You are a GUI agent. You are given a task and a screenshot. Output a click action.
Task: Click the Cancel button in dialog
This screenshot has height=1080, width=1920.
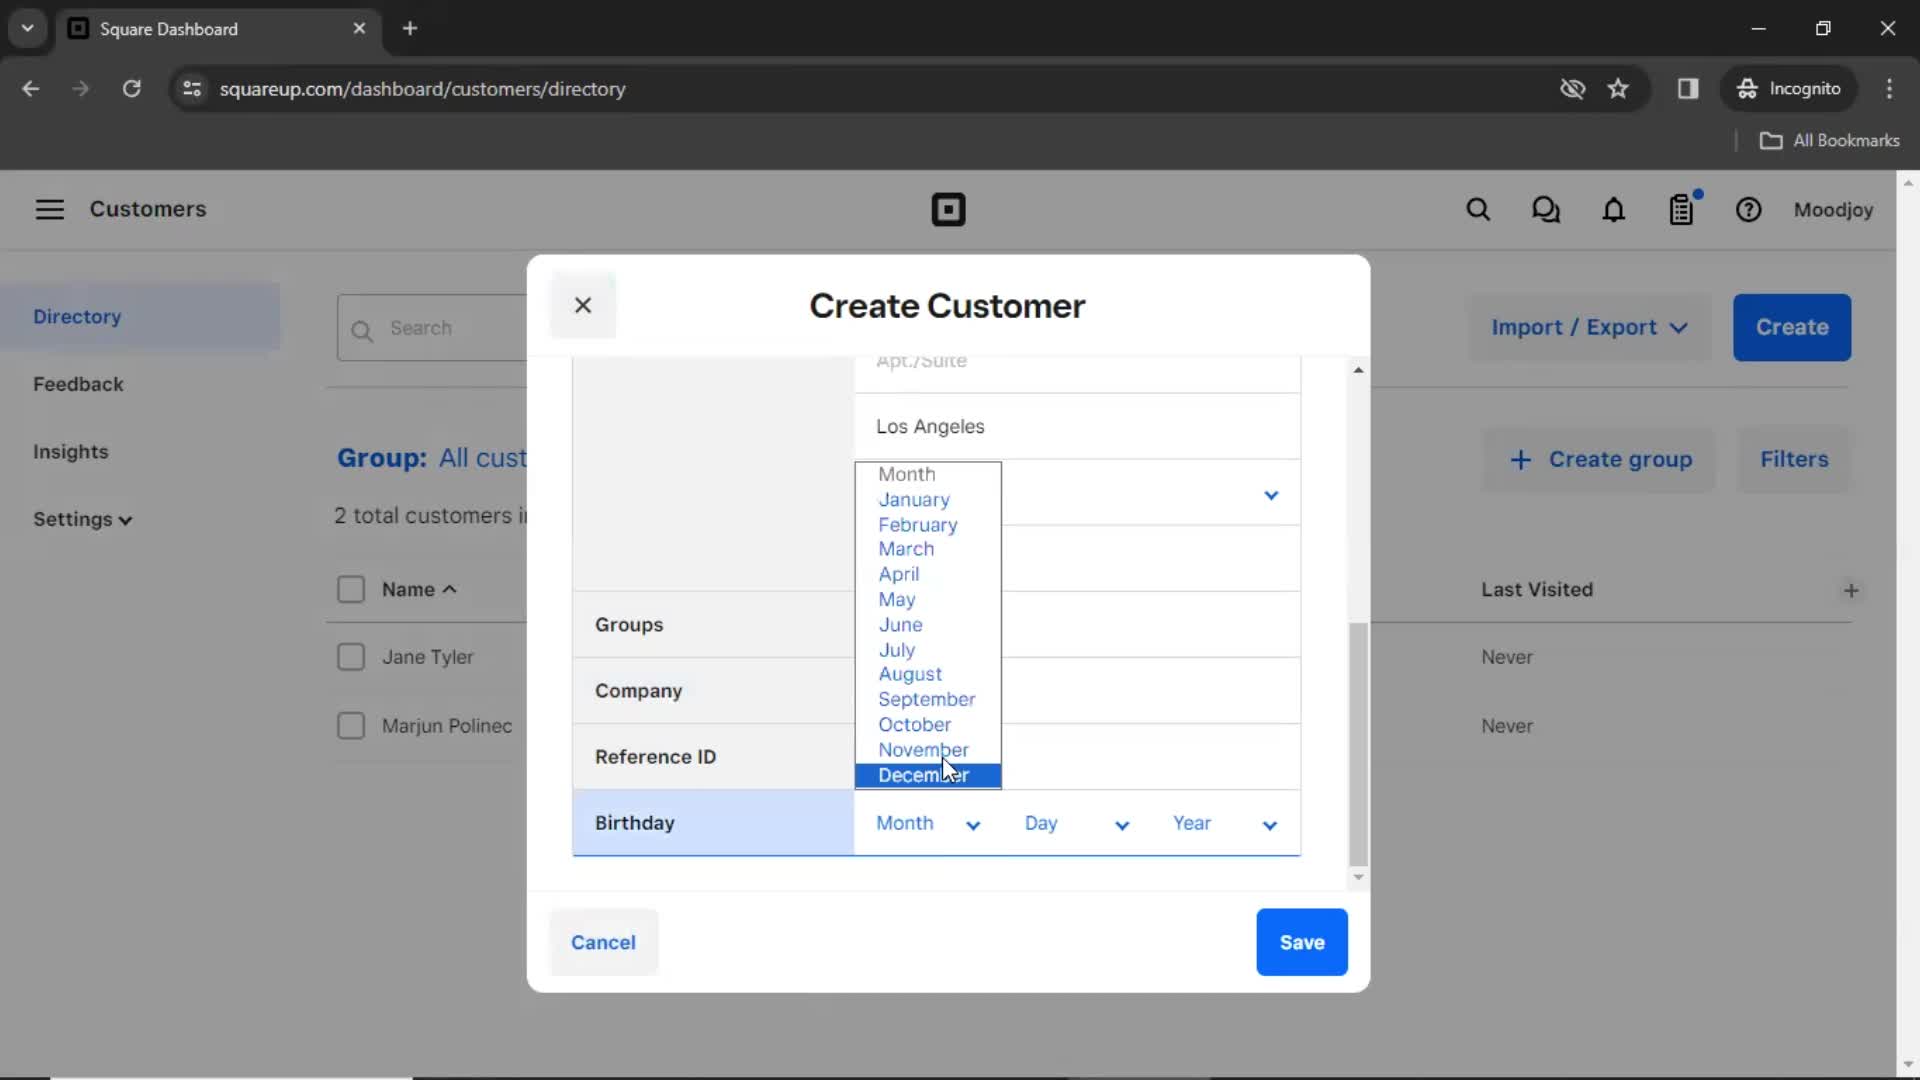pos(603,942)
